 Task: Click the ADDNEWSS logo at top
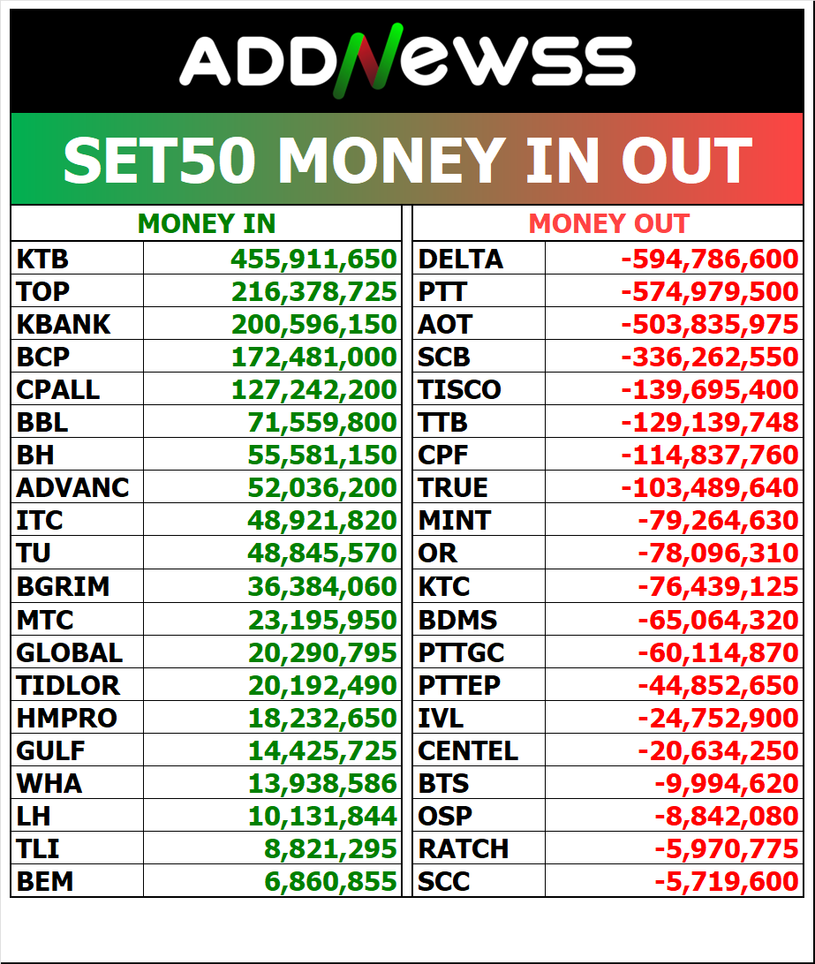(407, 59)
